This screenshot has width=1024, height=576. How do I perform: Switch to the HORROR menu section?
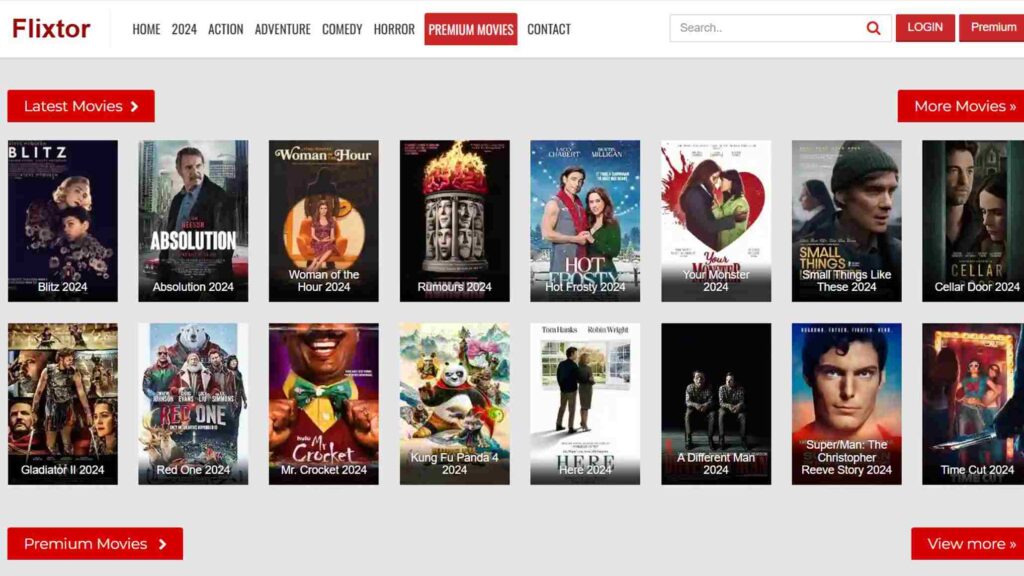[394, 29]
